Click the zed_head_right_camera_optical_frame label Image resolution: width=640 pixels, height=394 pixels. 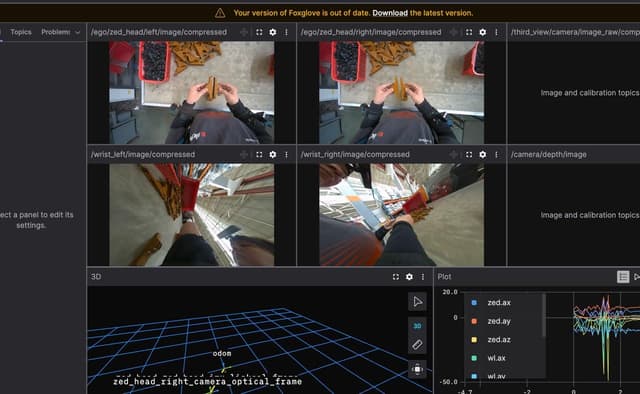click(x=207, y=381)
